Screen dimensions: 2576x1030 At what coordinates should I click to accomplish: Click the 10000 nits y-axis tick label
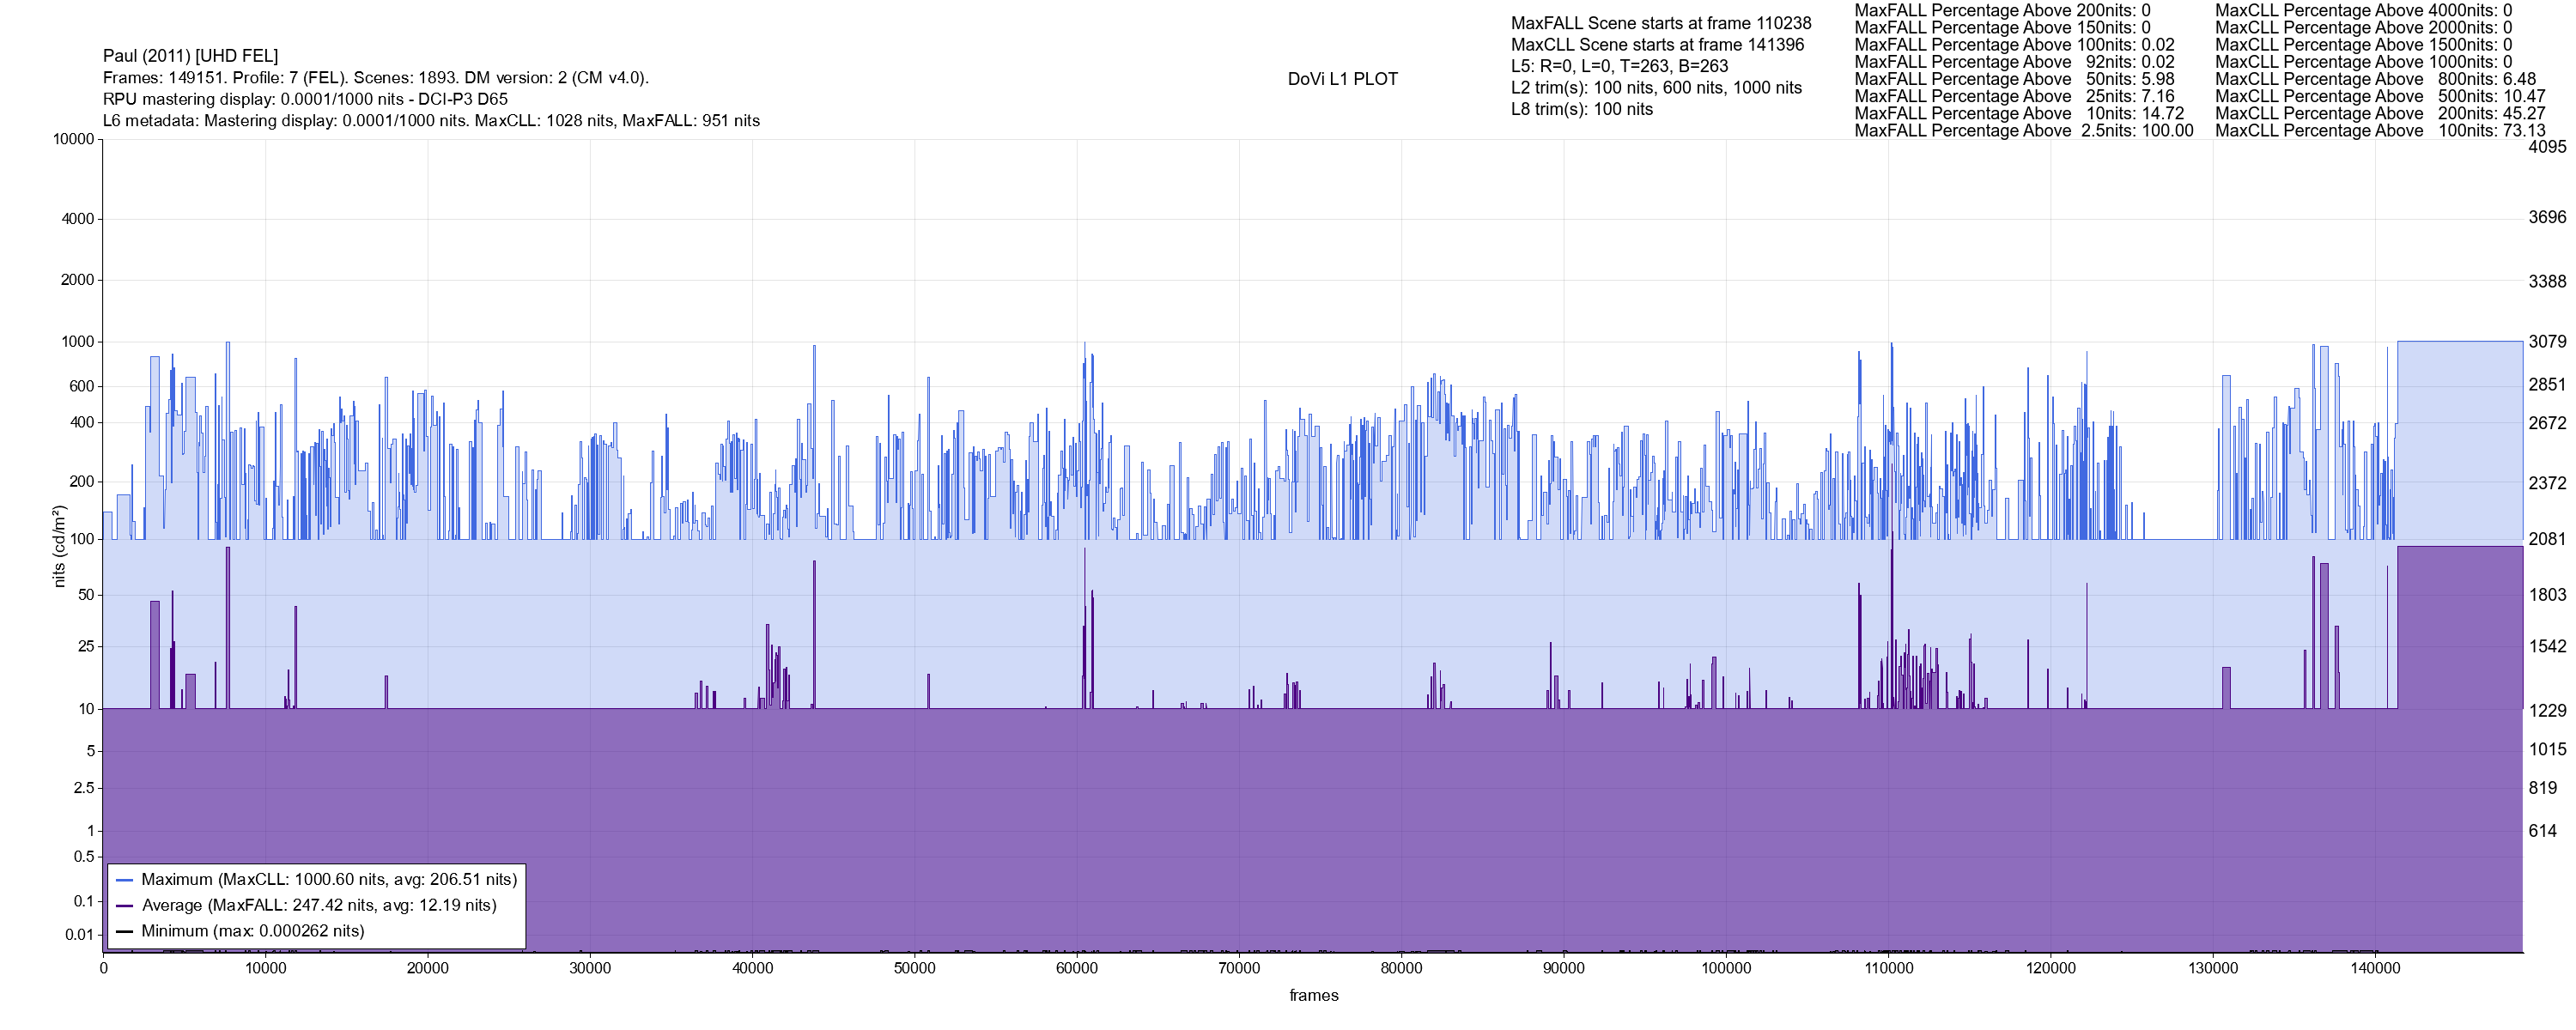[73, 139]
